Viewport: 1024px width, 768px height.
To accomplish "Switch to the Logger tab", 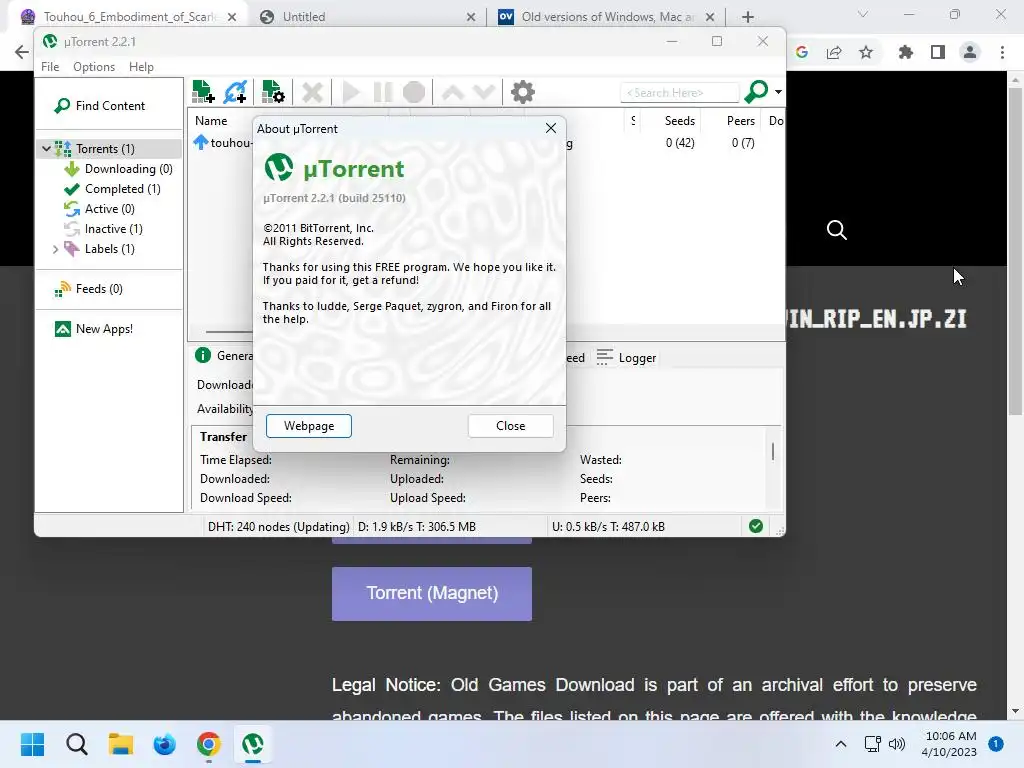I will [x=627, y=358].
